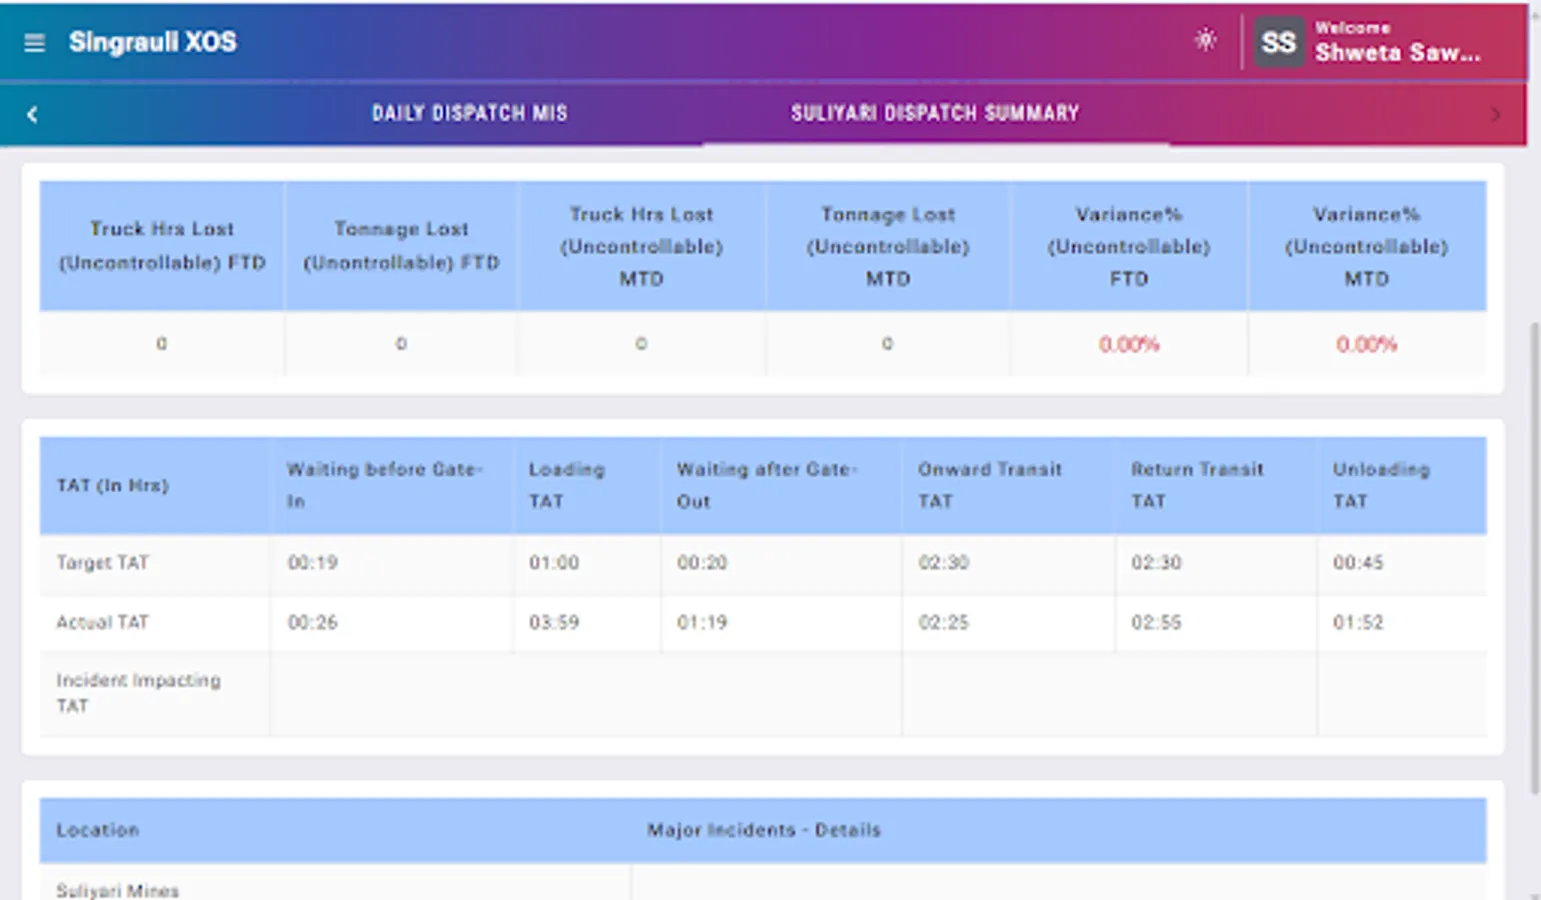Viewport: 1541px width, 900px height.
Task: Click Tonnage Lost MTD value 0
Action: click(x=887, y=344)
